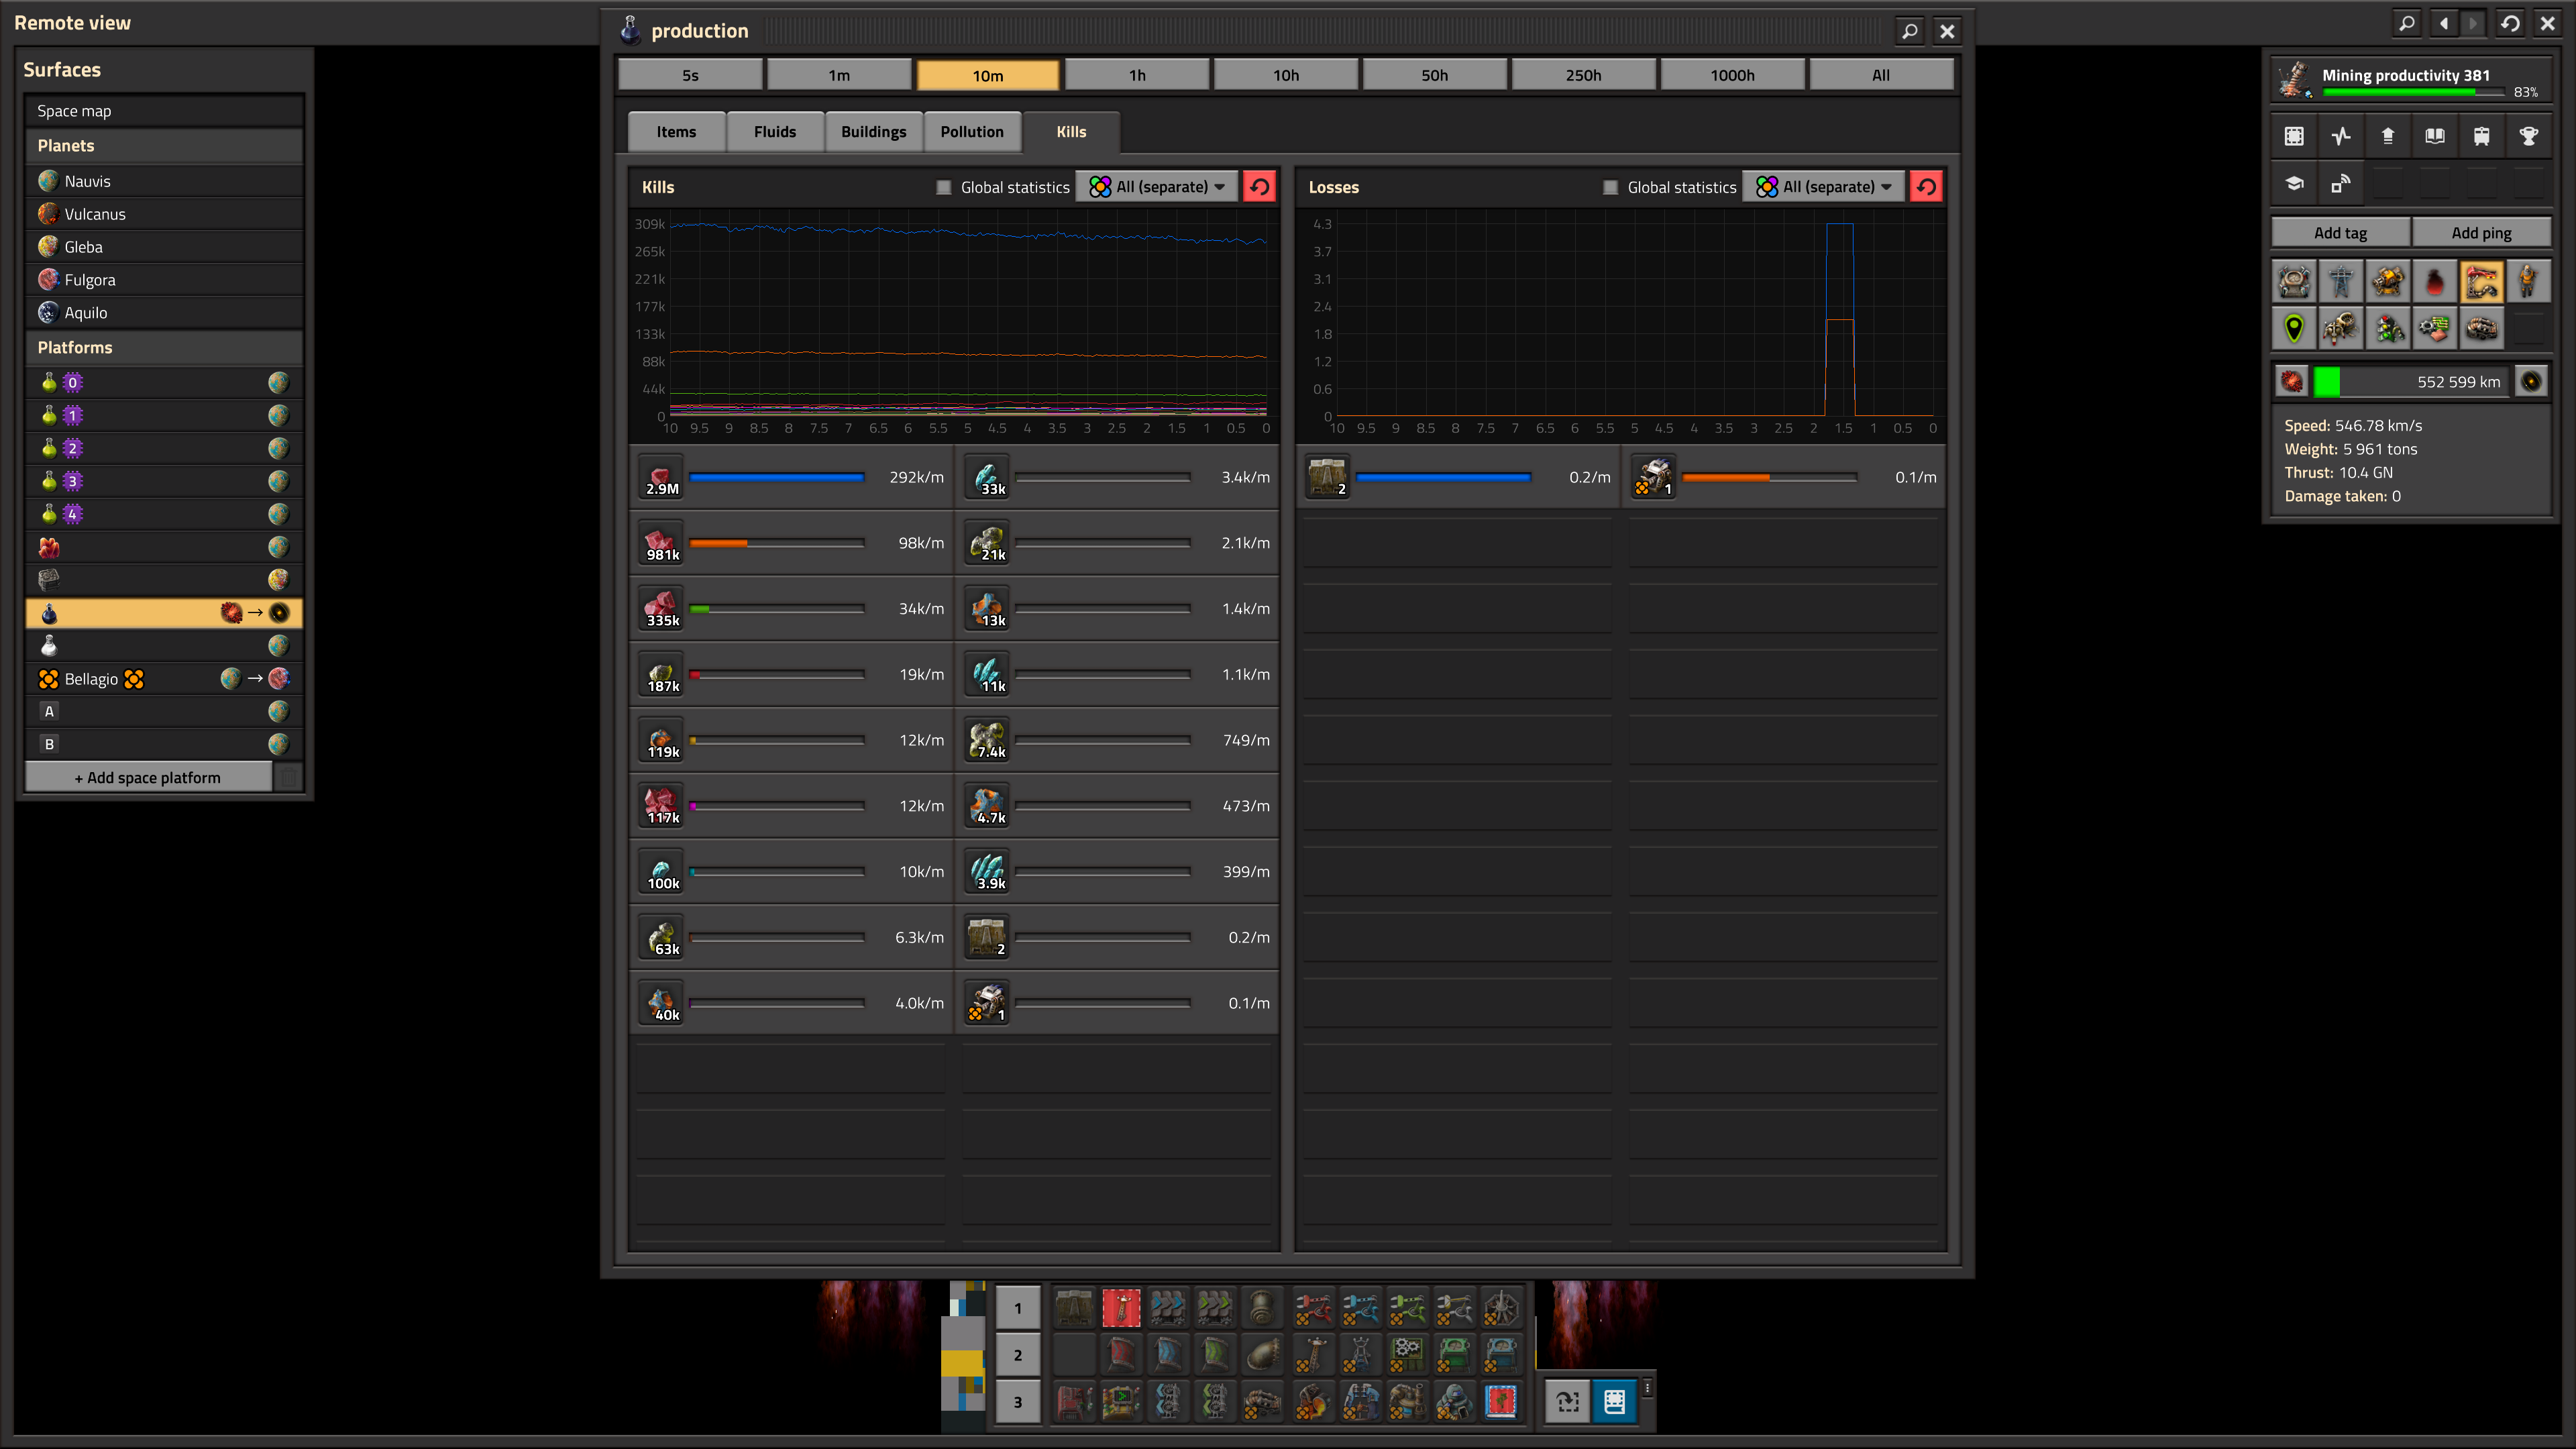Open the production statistics pulse icon
This screenshot has height=1449, width=2576.
click(2341, 136)
